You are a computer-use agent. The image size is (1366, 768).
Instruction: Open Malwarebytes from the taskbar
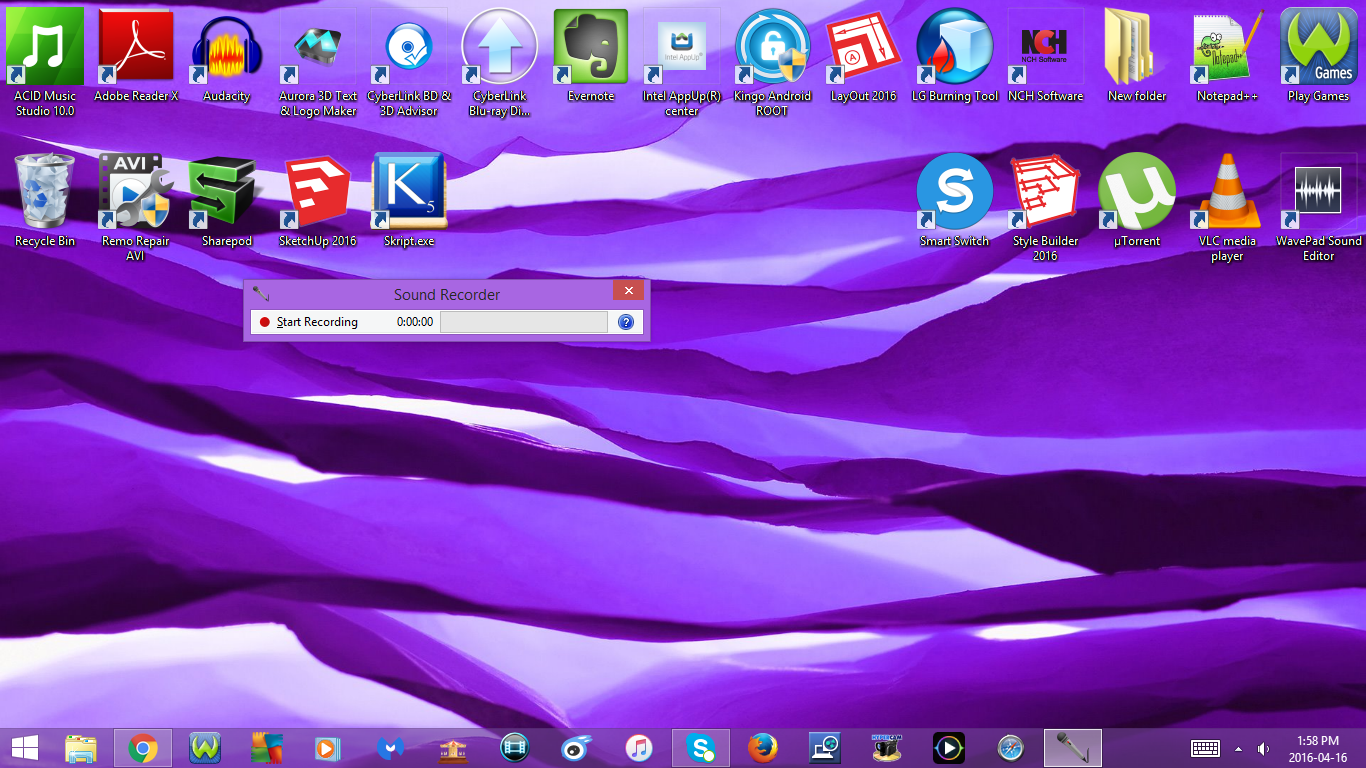[x=391, y=748]
